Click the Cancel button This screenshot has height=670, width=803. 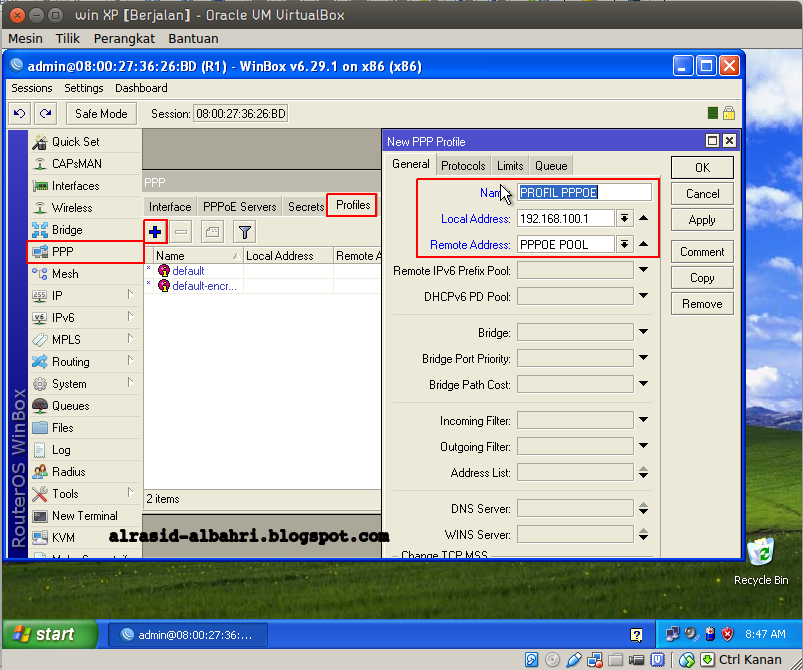pos(702,194)
